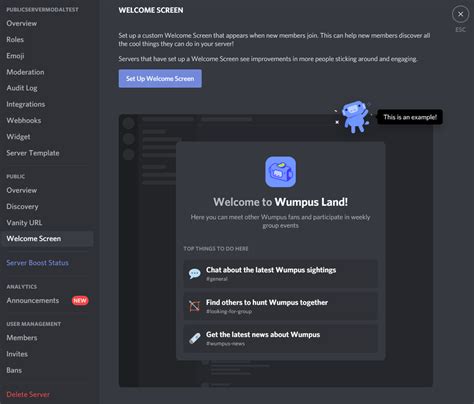
Task: Click the speech bubble chat icon
Action: [x=195, y=274]
